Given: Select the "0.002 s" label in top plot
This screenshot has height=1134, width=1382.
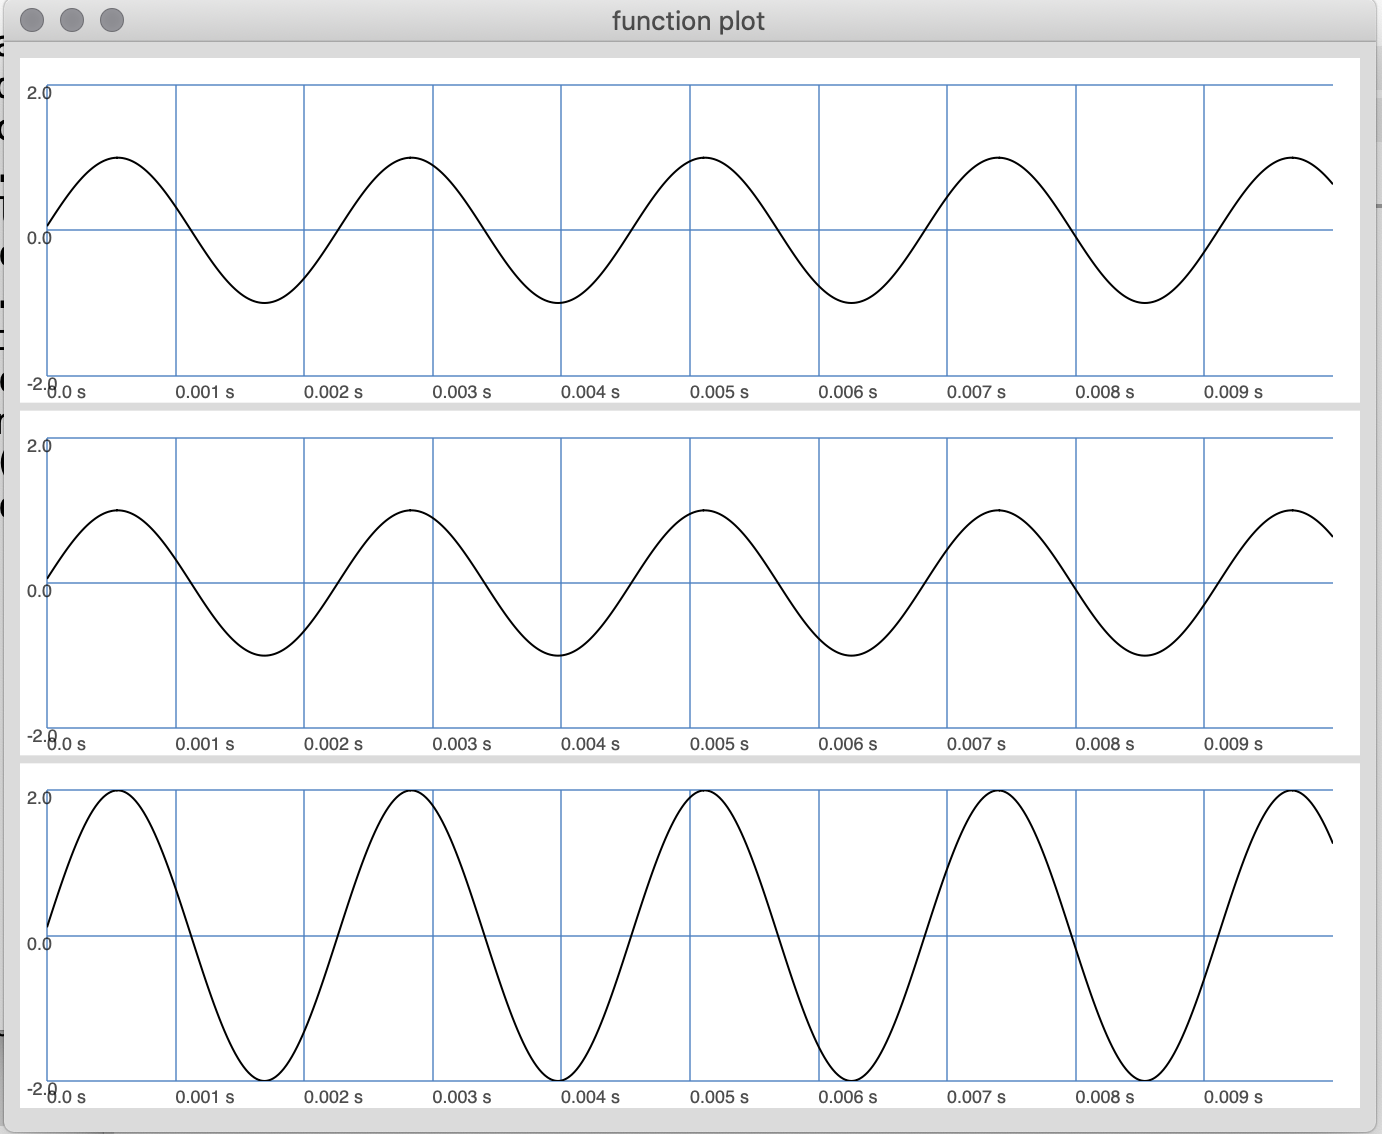Looking at the screenshot, I should (333, 392).
